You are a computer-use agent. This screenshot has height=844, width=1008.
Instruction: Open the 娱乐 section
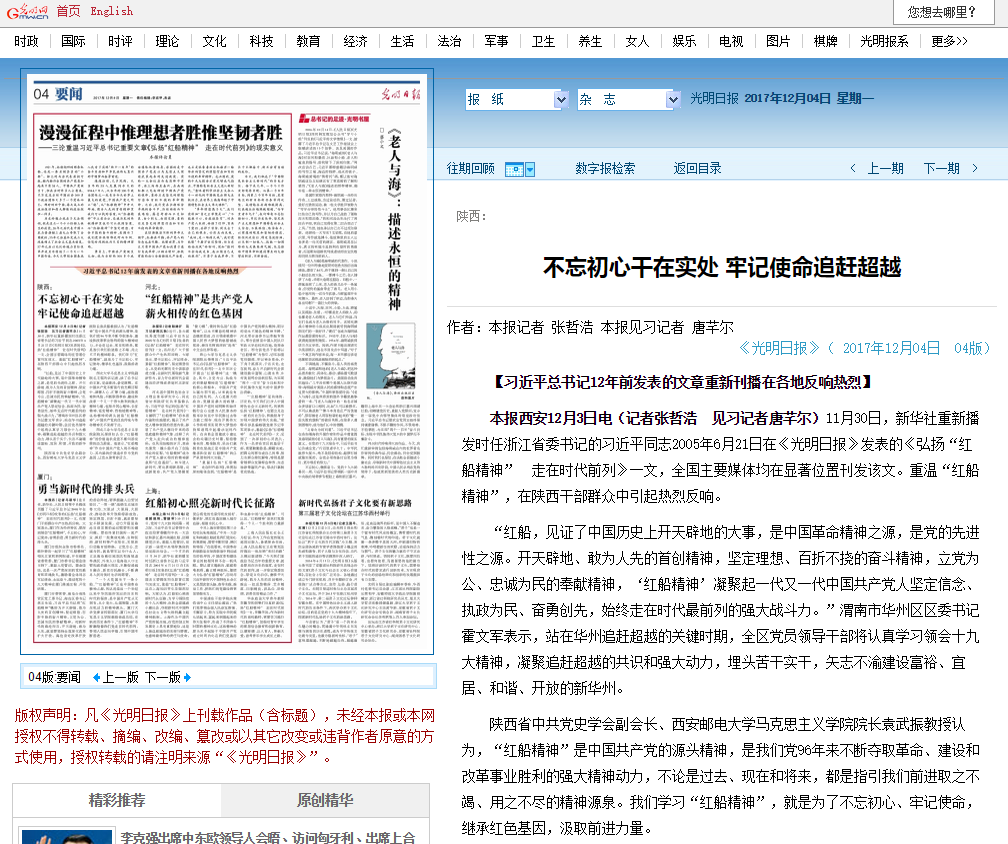coord(684,41)
